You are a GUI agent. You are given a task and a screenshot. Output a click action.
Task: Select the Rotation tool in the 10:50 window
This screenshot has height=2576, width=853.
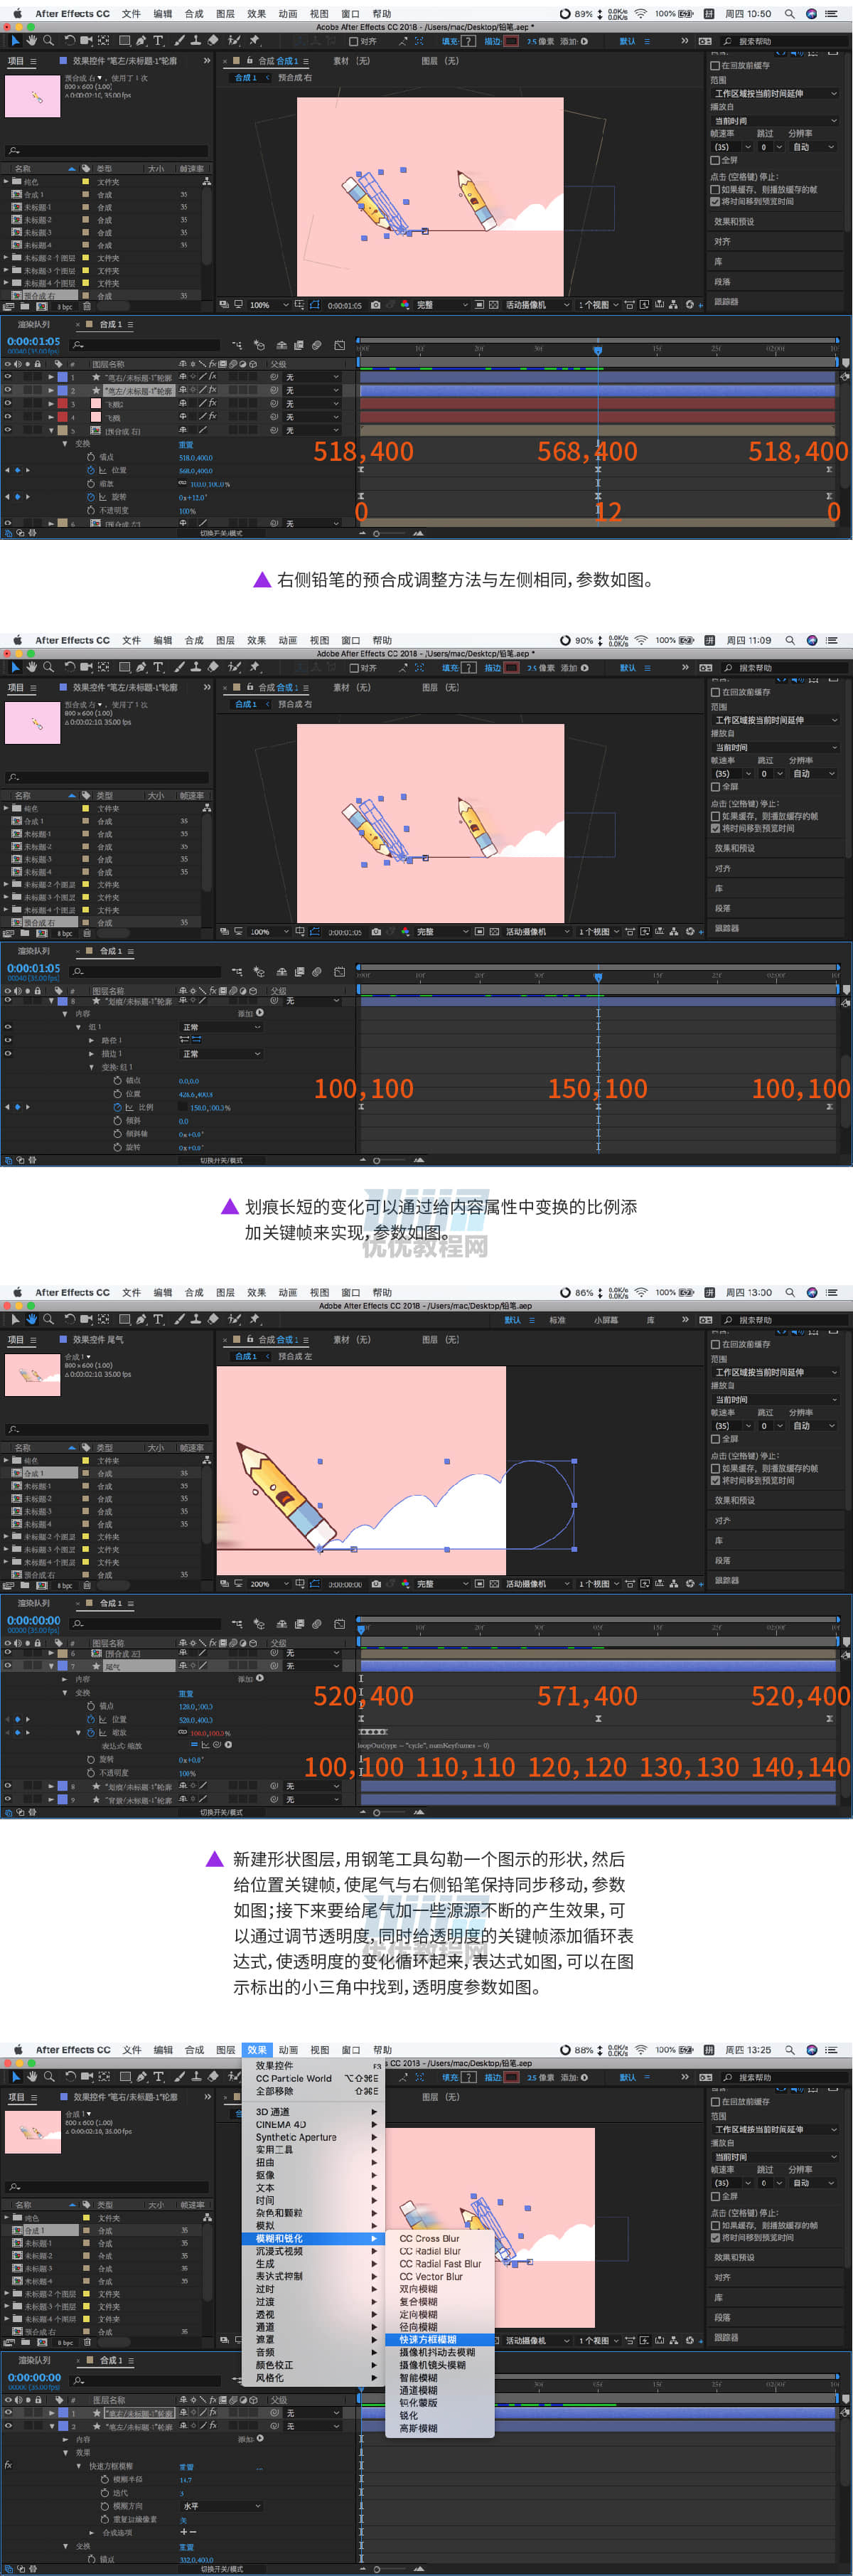pos(70,41)
